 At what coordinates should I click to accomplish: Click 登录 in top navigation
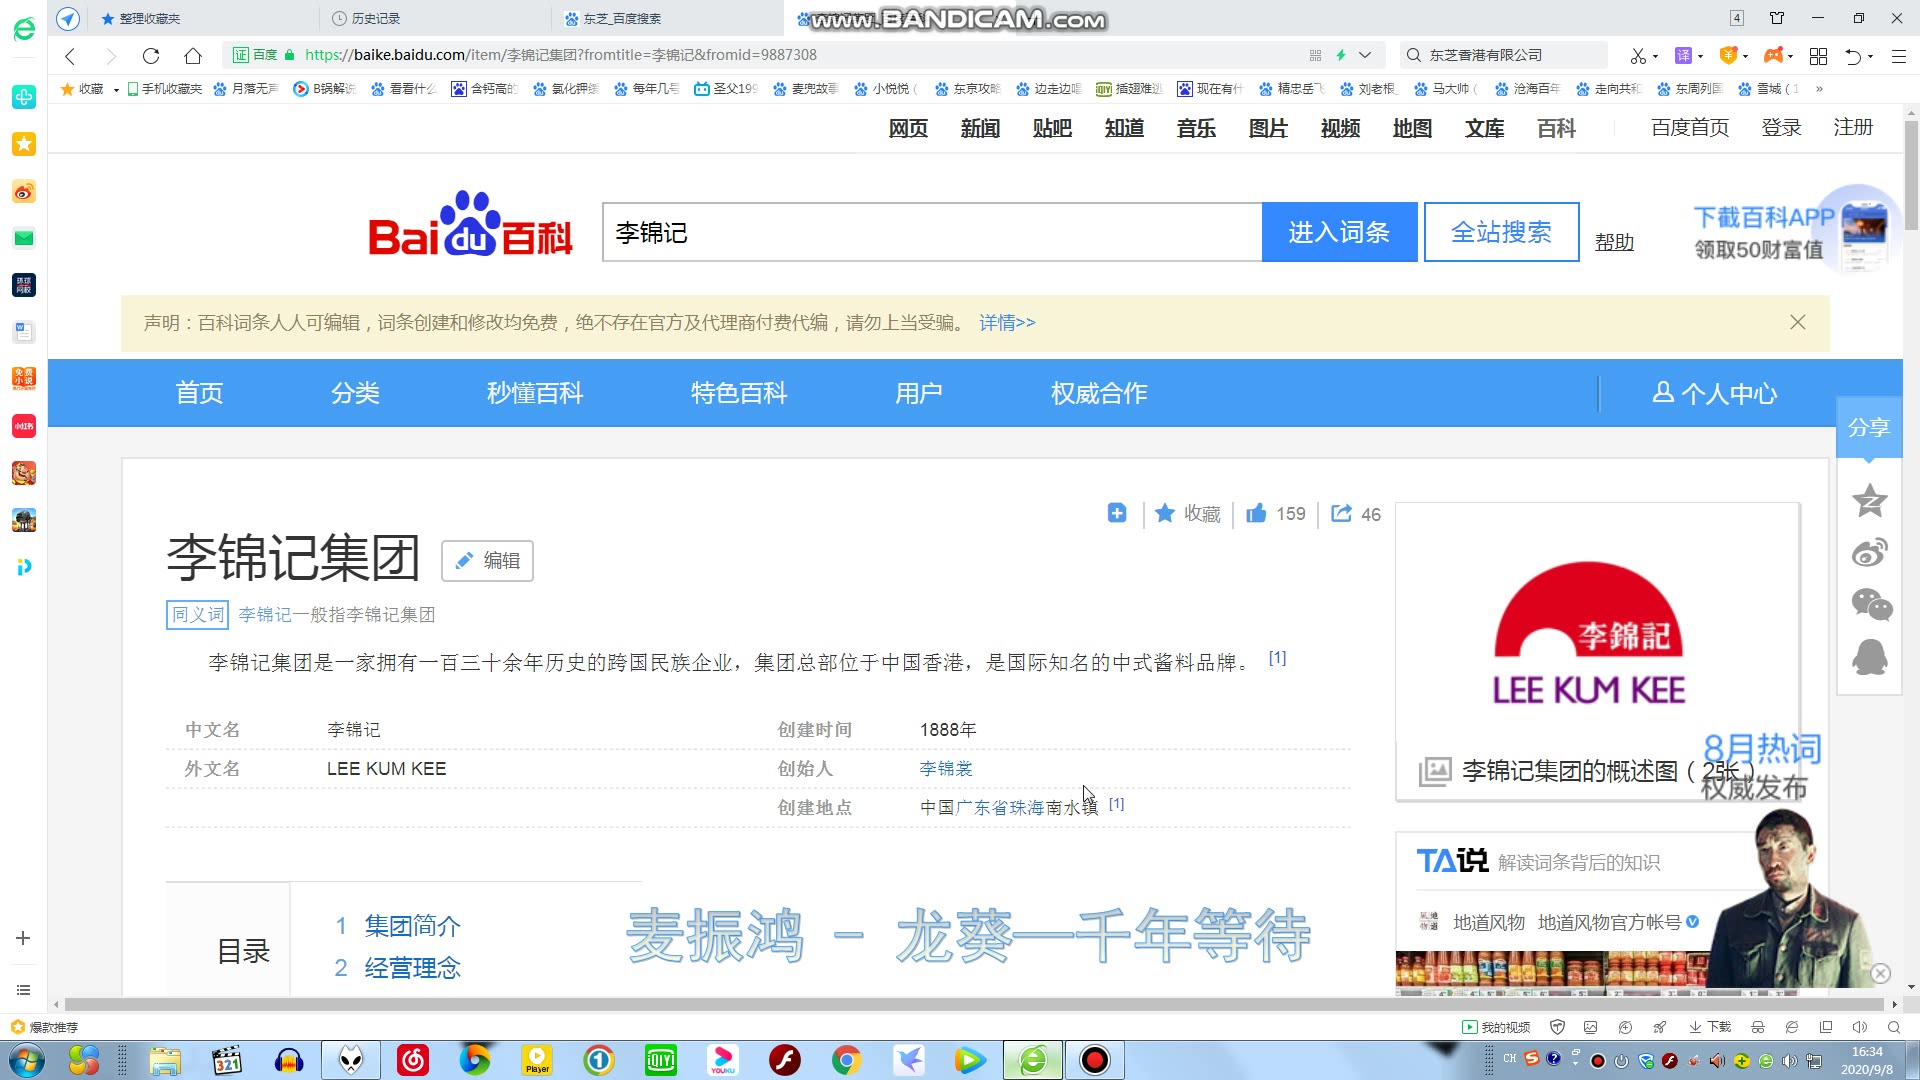click(1781, 127)
